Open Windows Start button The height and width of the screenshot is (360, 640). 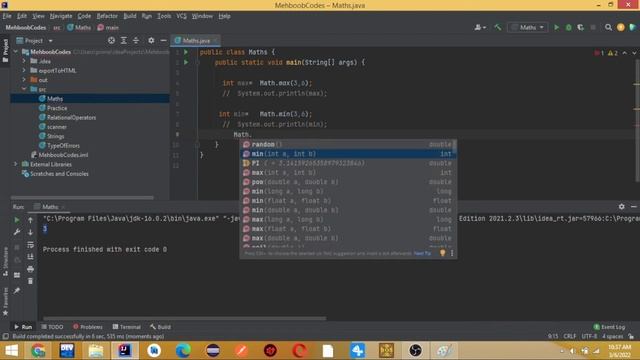click(x=11, y=351)
